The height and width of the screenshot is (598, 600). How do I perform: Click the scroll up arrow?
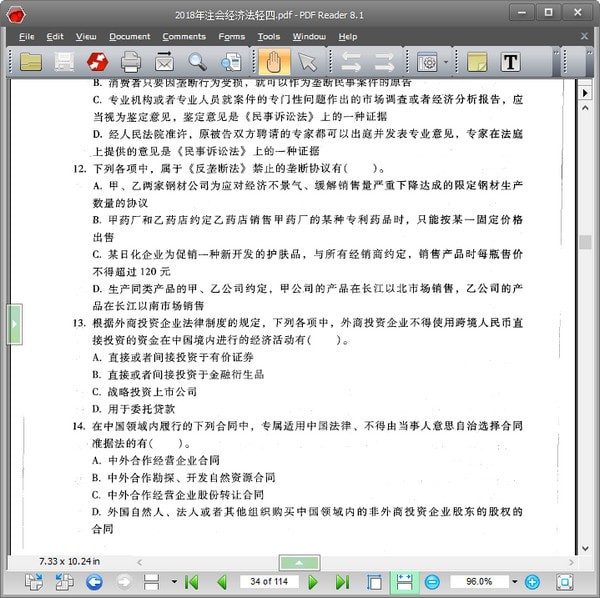[585, 108]
